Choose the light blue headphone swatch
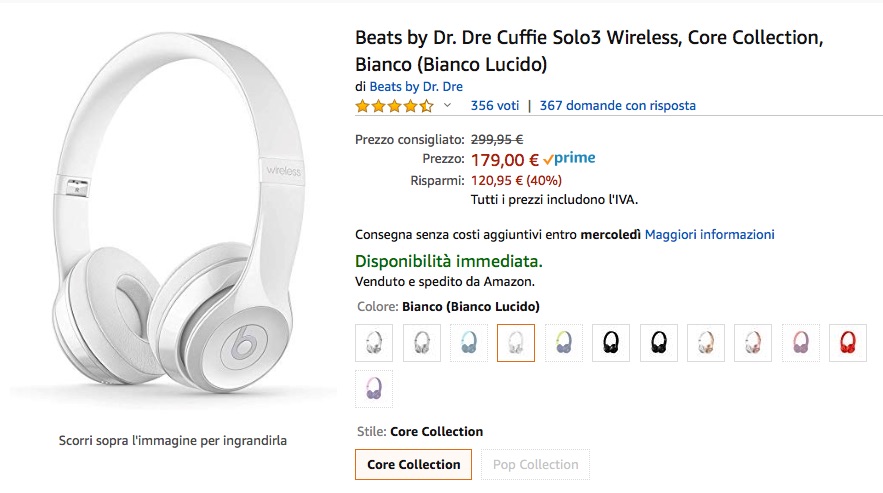The image size is (883, 493). pyautogui.click(x=468, y=343)
